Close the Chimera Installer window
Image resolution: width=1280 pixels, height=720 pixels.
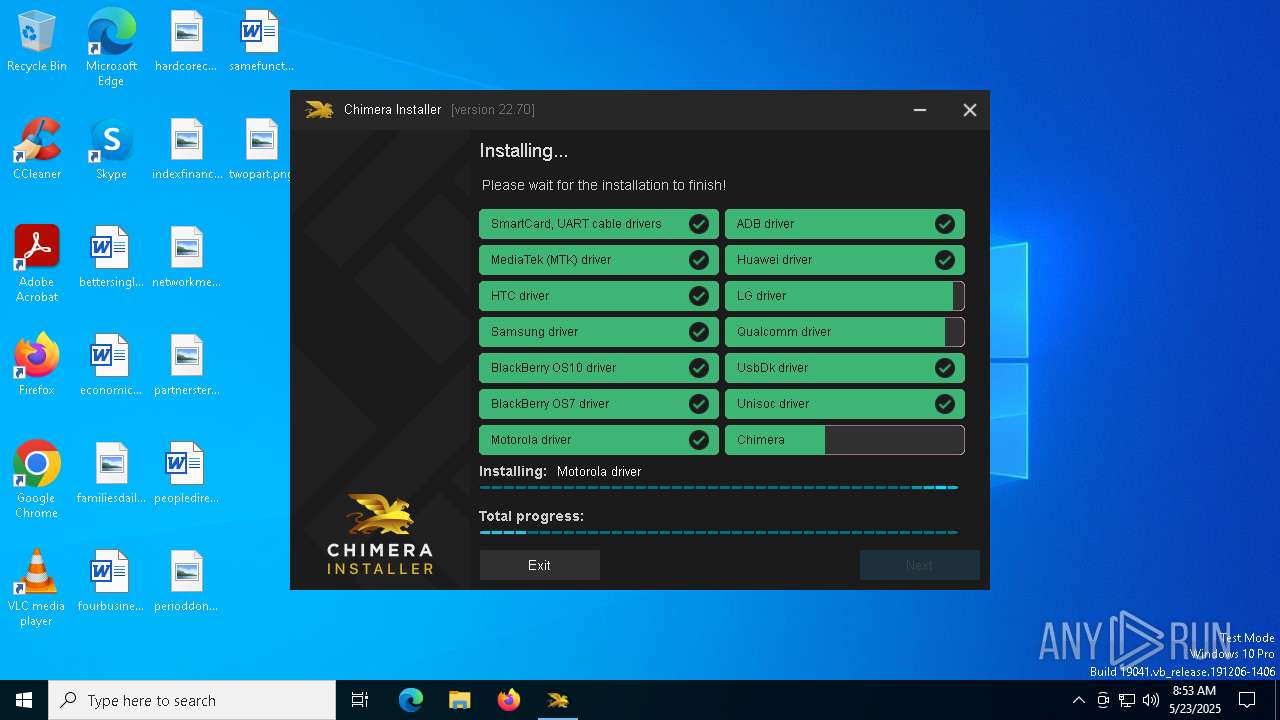[969, 110]
